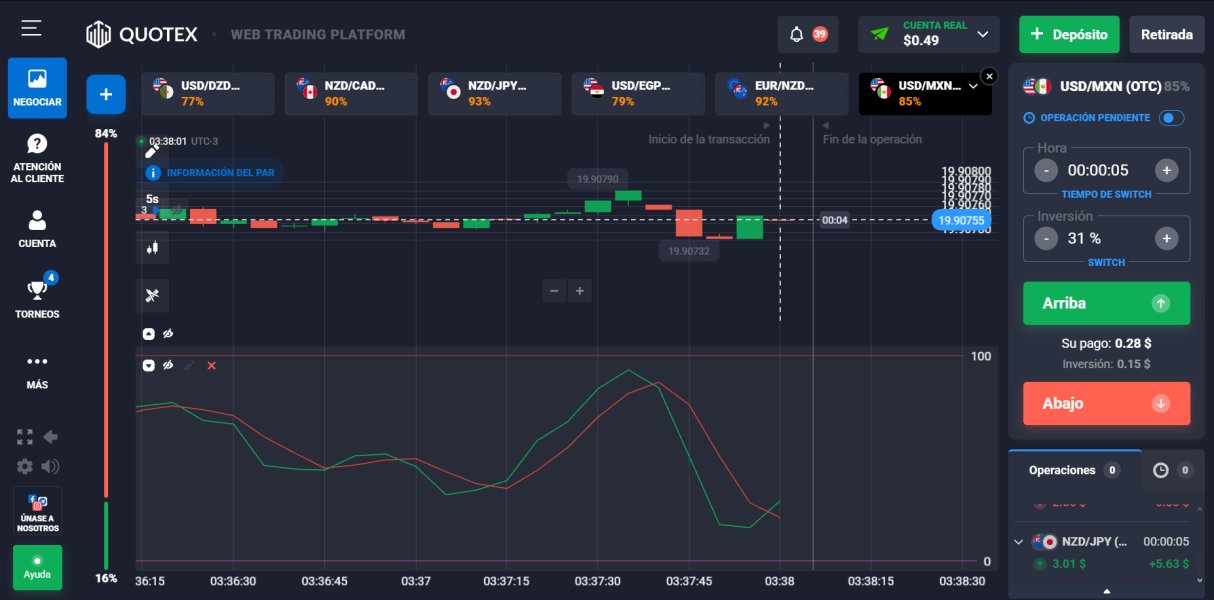Viewport: 1214px width, 600px height.
Task: Click Información del Par link
Action: (221, 173)
